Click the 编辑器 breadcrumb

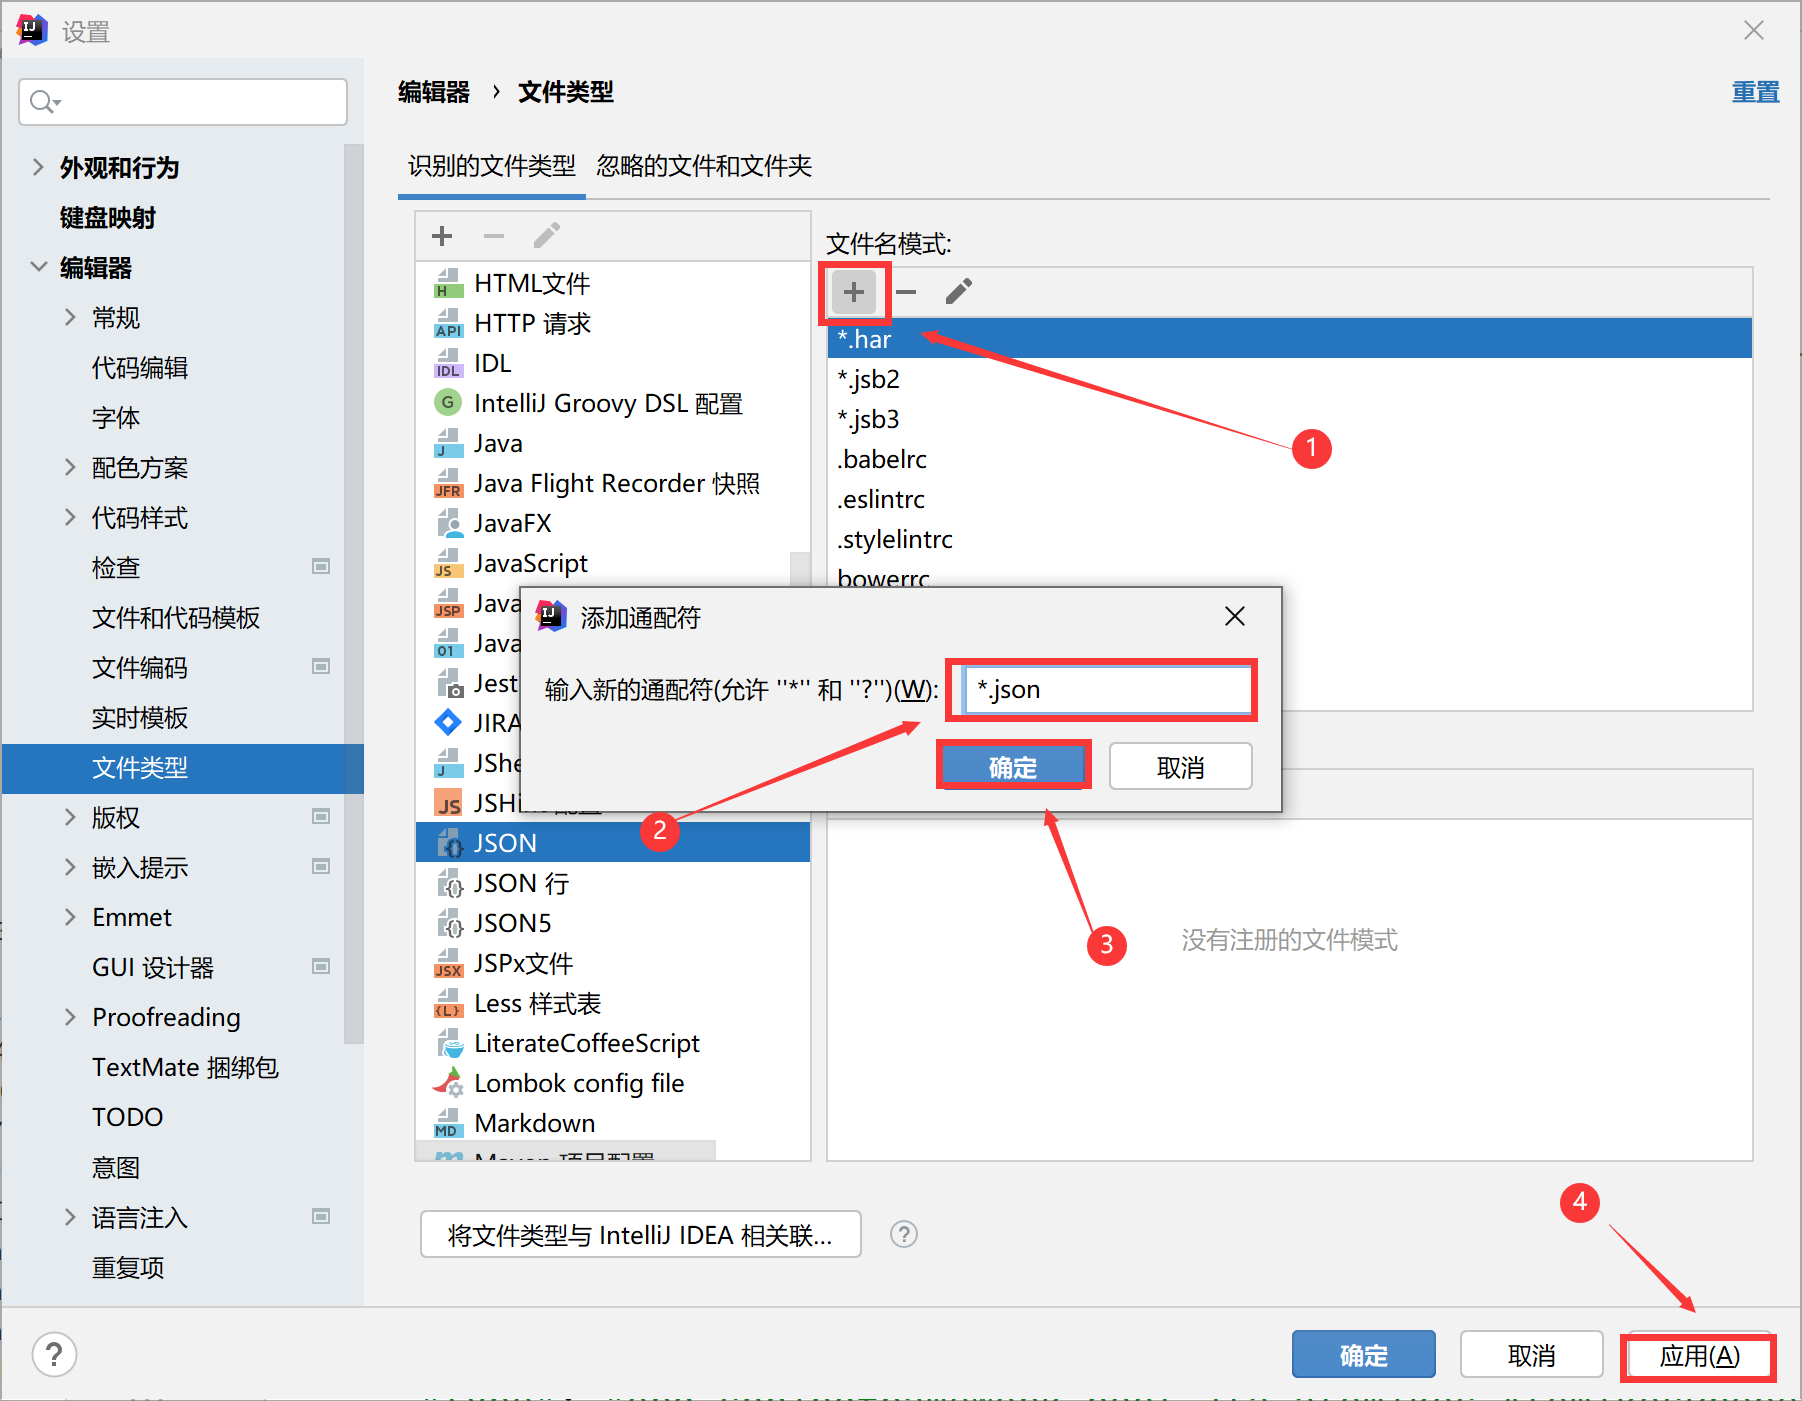[434, 92]
